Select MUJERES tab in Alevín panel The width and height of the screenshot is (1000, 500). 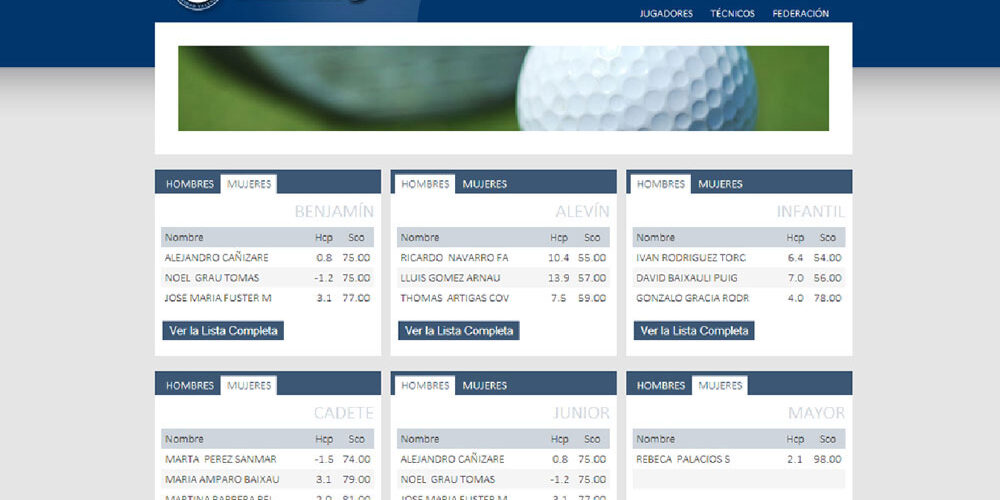pyautogui.click(x=484, y=184)
